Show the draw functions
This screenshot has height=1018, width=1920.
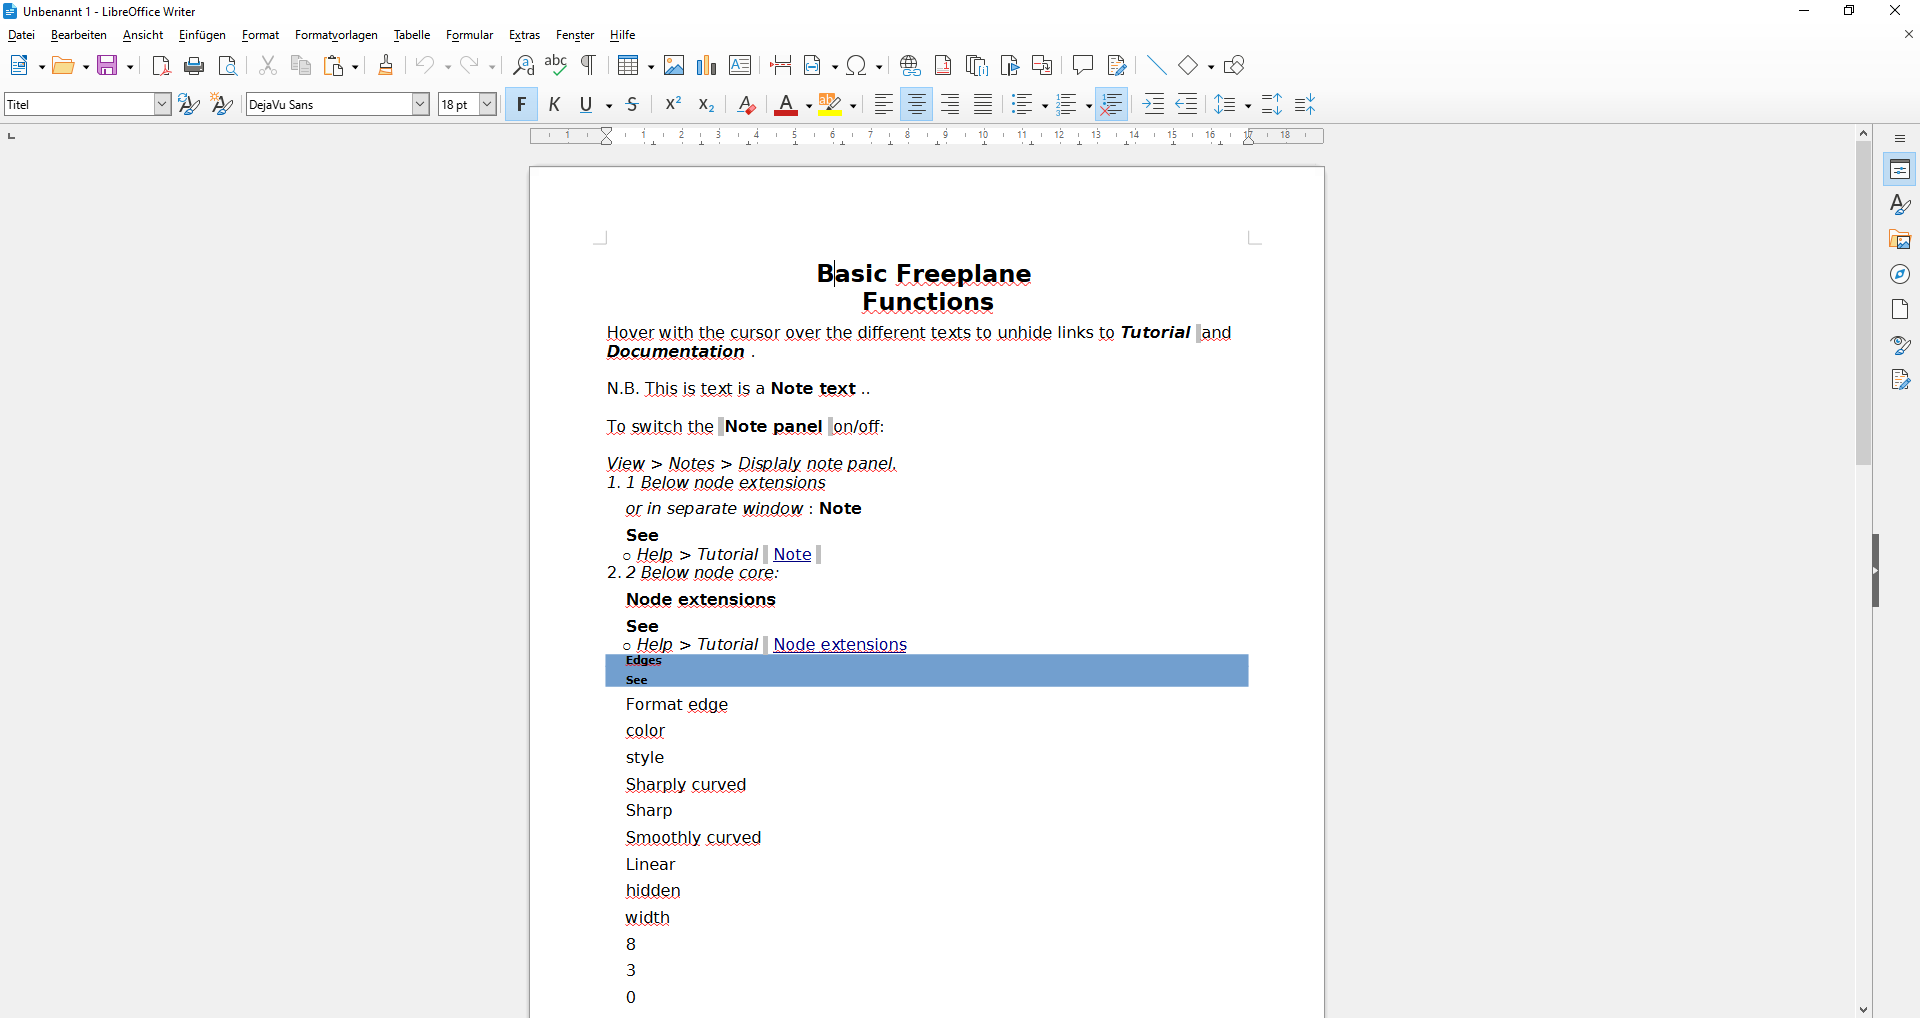[1235, 66]
